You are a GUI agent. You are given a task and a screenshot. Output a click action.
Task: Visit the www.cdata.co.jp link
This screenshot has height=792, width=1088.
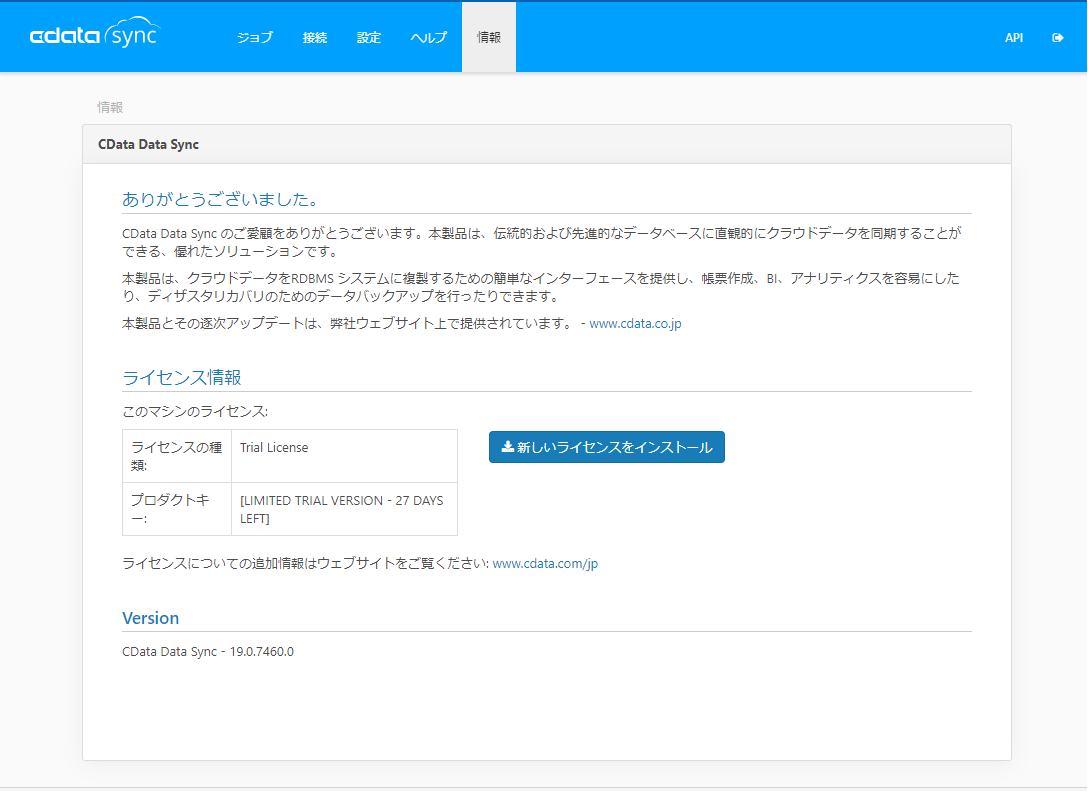tap(635, 324)
